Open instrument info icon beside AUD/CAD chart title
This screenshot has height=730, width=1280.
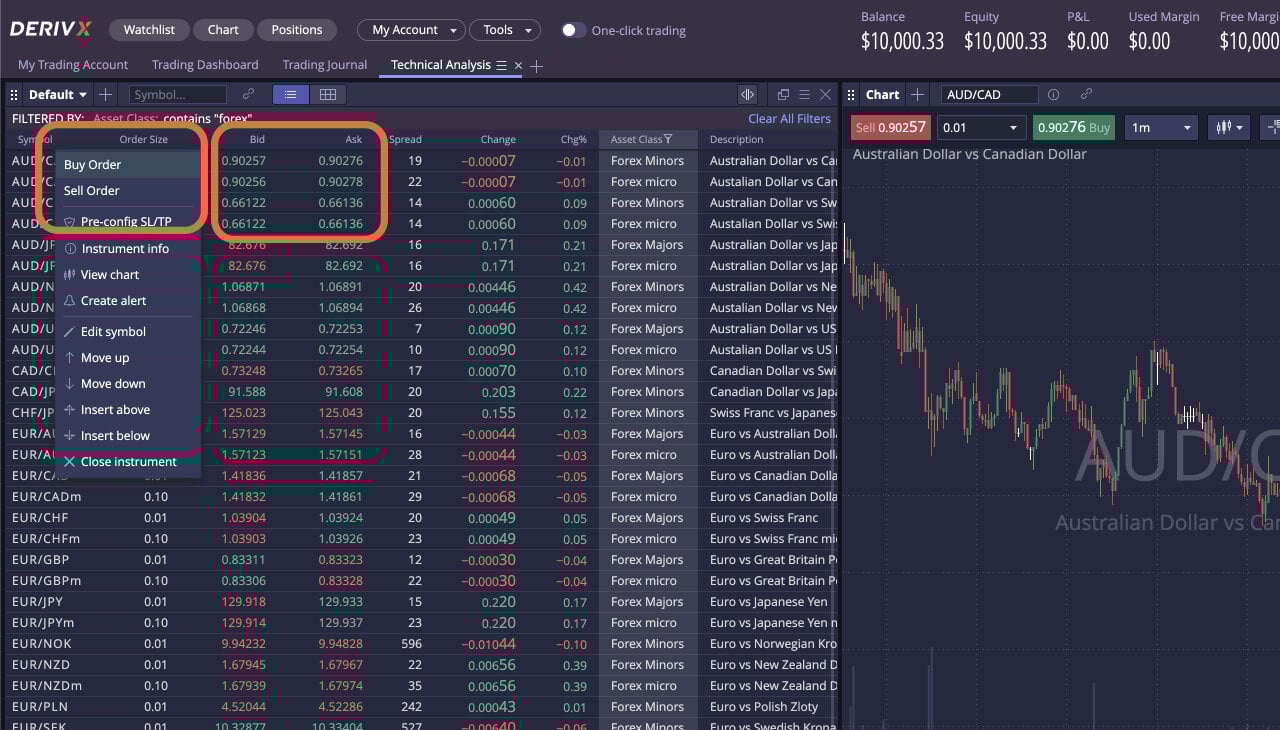tap(1053, 94)
